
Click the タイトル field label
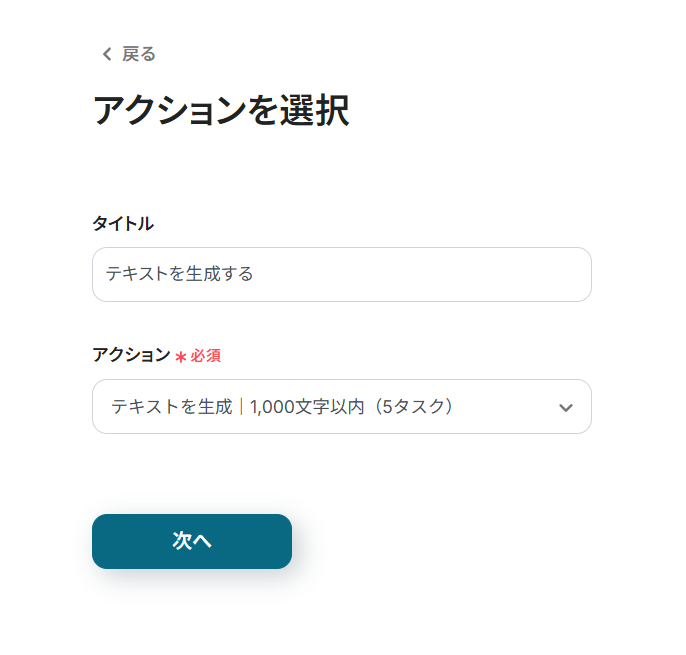[x=122, y=224]
